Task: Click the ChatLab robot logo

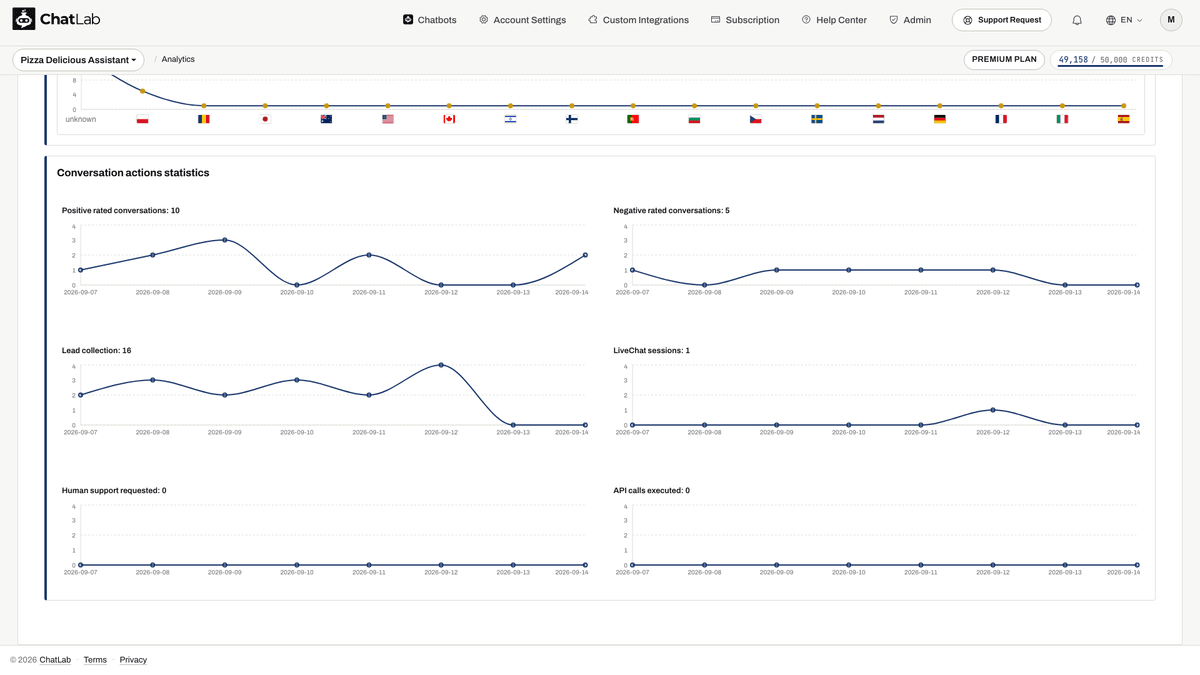Action: click(x=24, y=19)
